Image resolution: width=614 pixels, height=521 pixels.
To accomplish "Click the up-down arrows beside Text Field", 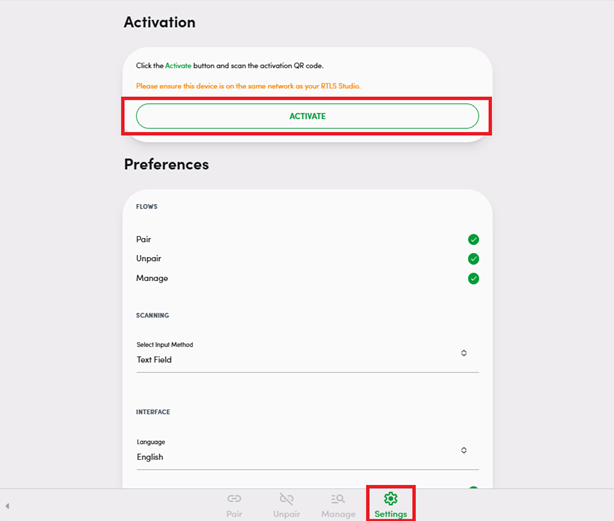I will 464,353.
